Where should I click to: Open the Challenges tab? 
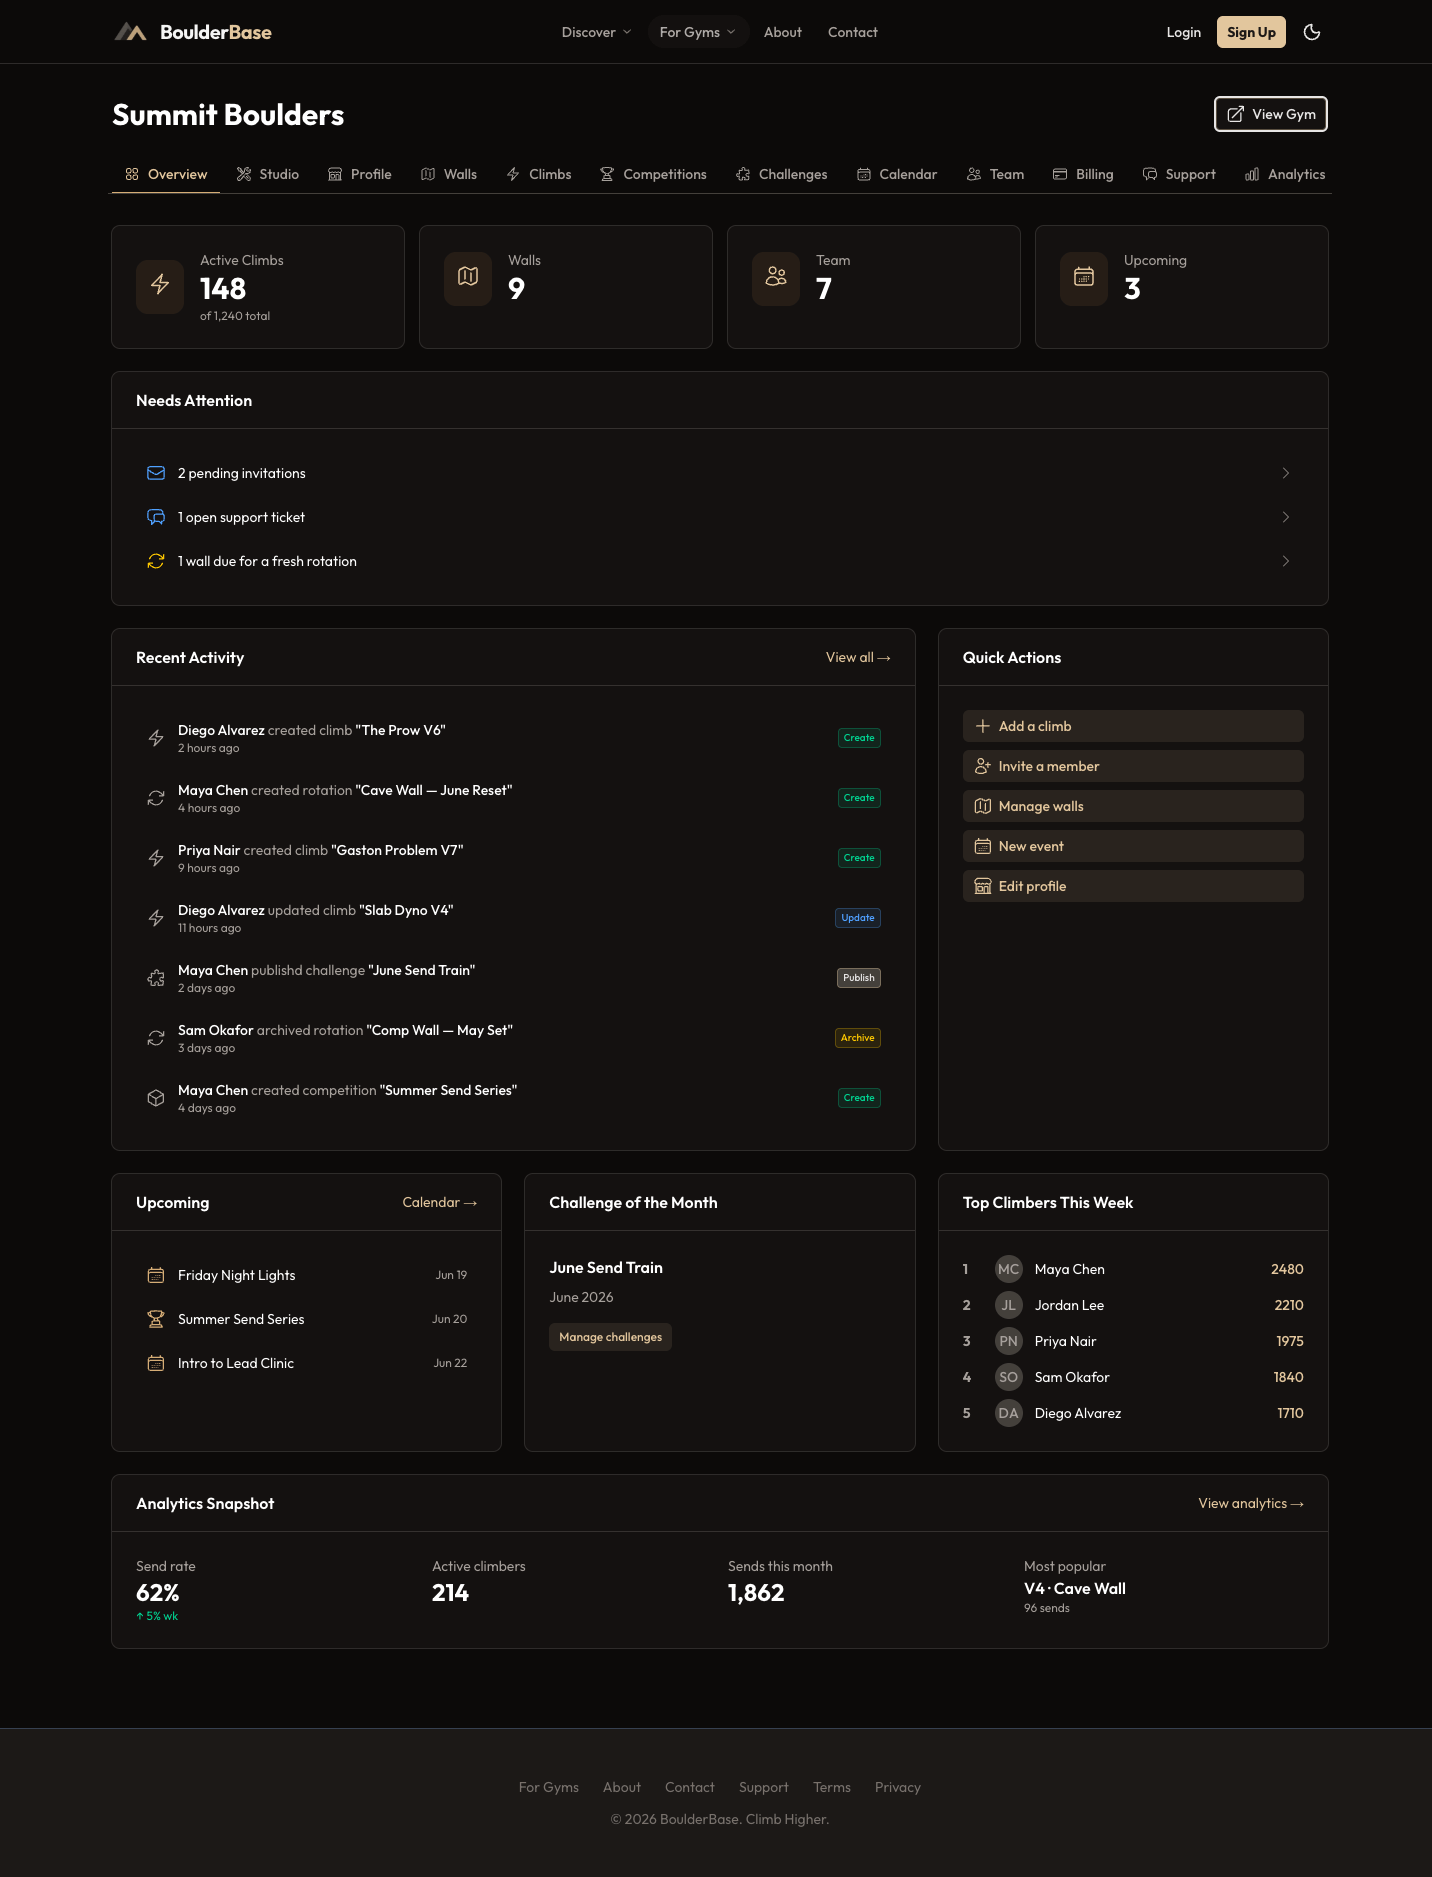coord(782,174)
